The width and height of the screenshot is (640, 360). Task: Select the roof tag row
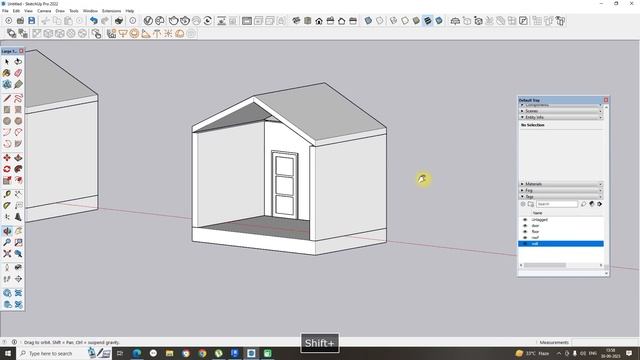click(x=561, y=238)
